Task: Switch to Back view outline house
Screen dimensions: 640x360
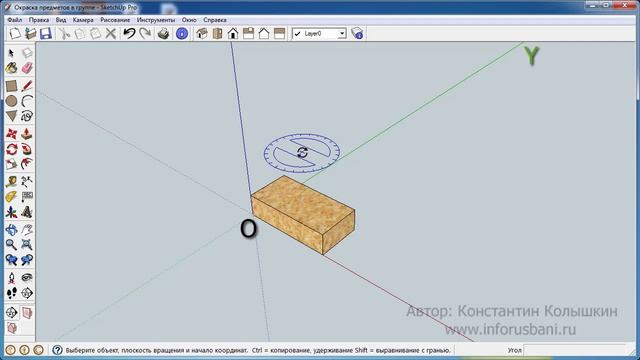Action: click(x=264, y=33)
